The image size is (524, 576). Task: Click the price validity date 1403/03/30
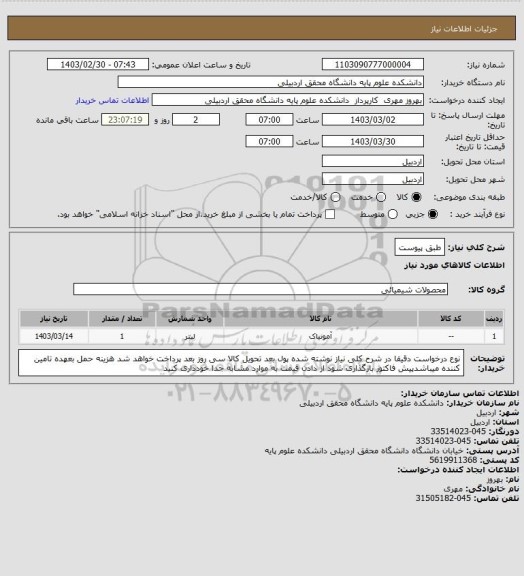[x=373, y=141]
